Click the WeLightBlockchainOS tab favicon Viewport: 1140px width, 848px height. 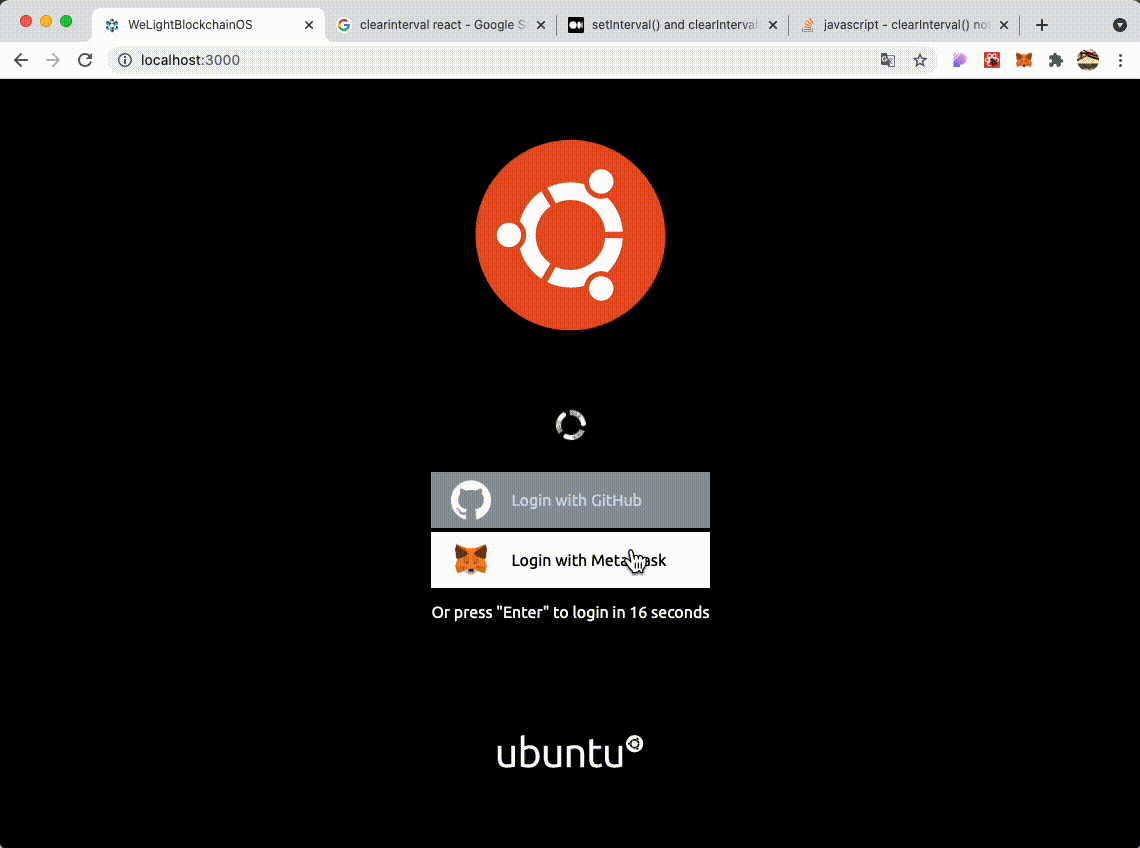[112, 25]
